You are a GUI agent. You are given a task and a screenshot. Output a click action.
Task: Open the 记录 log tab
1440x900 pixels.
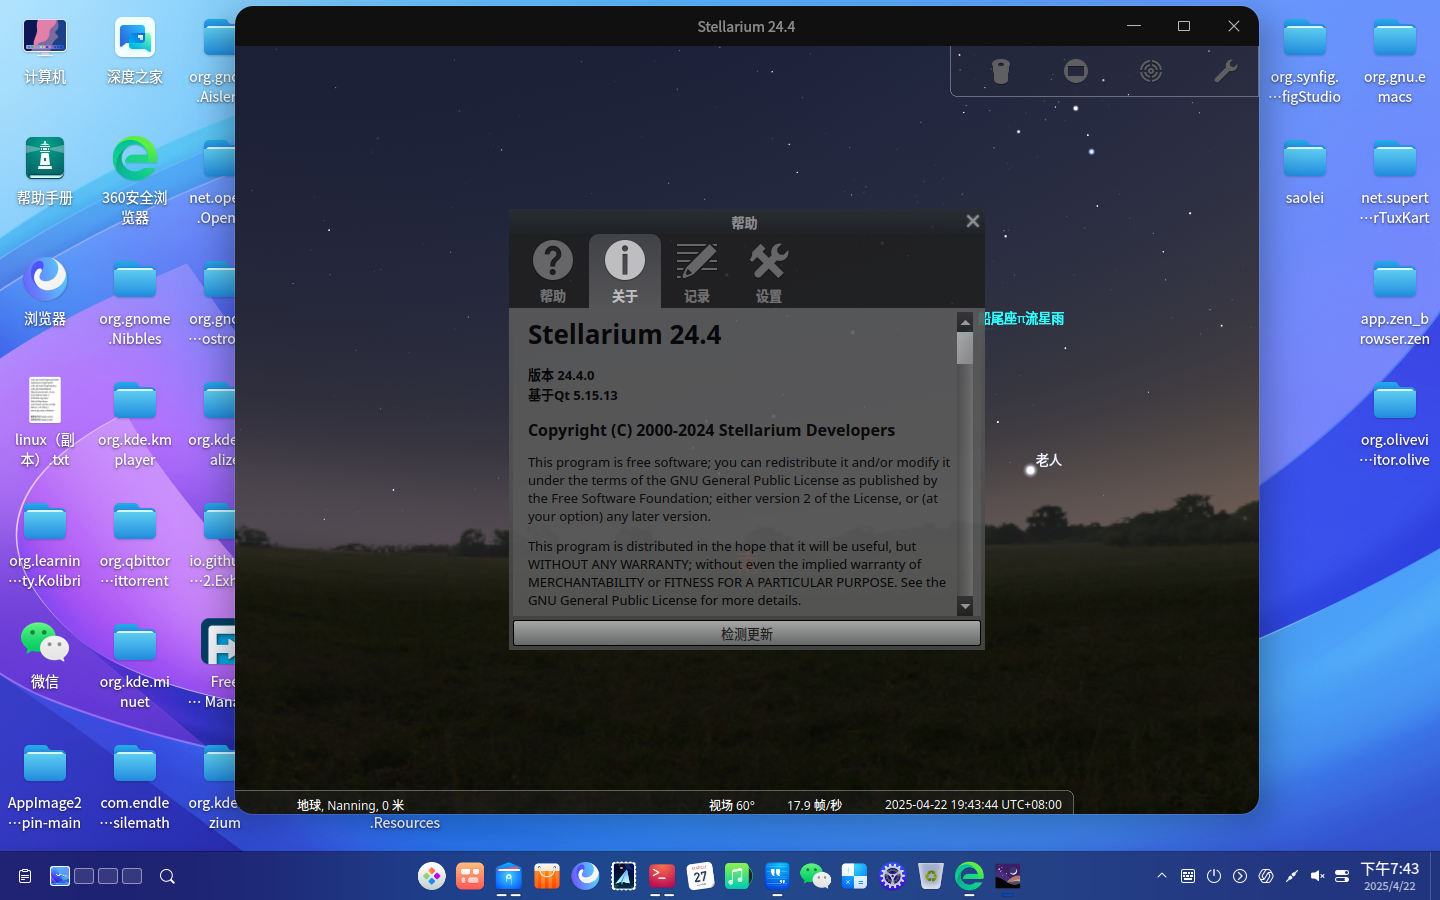tap(696, 271)
